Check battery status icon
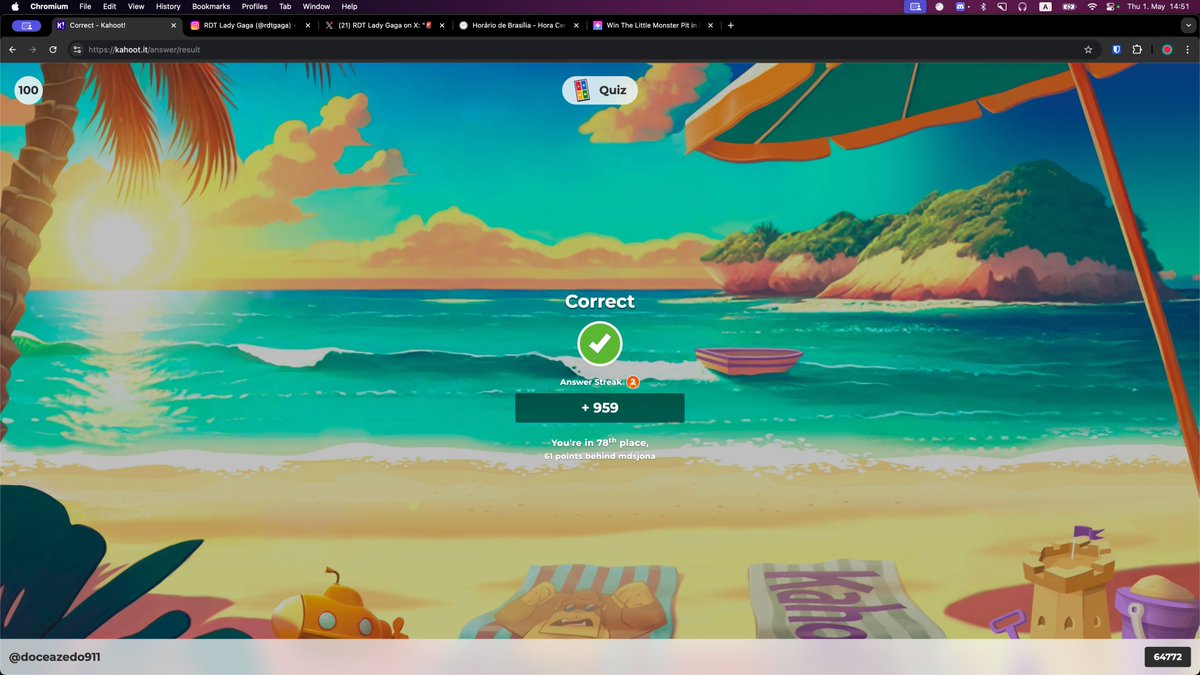Viewport: 1200px width, 675px height. click(x=1068, y=6)
